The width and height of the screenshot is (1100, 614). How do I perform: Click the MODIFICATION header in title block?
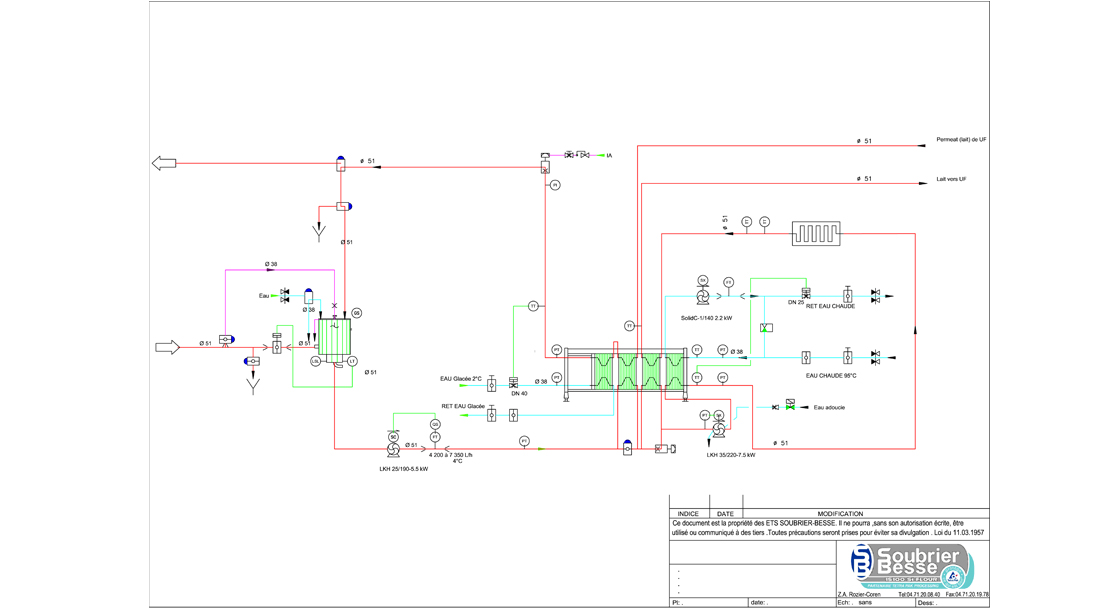[x=840, y=514]
